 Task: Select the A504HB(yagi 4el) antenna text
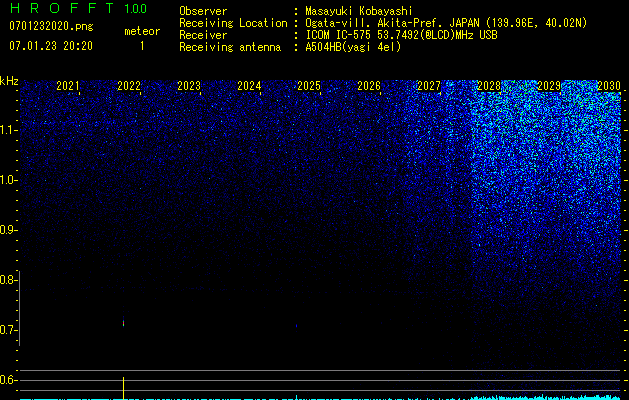coord(353,47)
